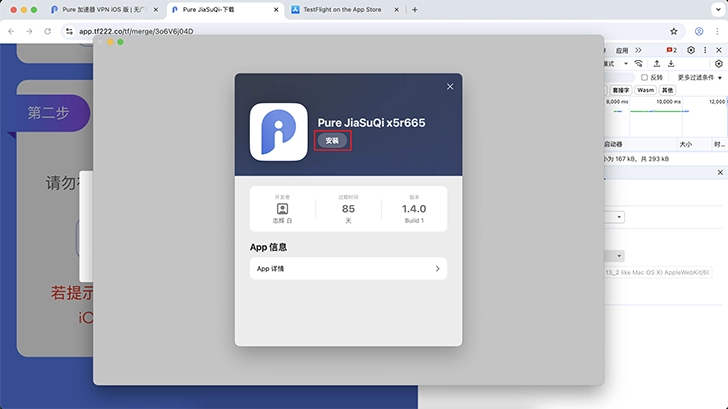
Task: Open the 应用 DevTools tab
Action: (x=622, y=50)
